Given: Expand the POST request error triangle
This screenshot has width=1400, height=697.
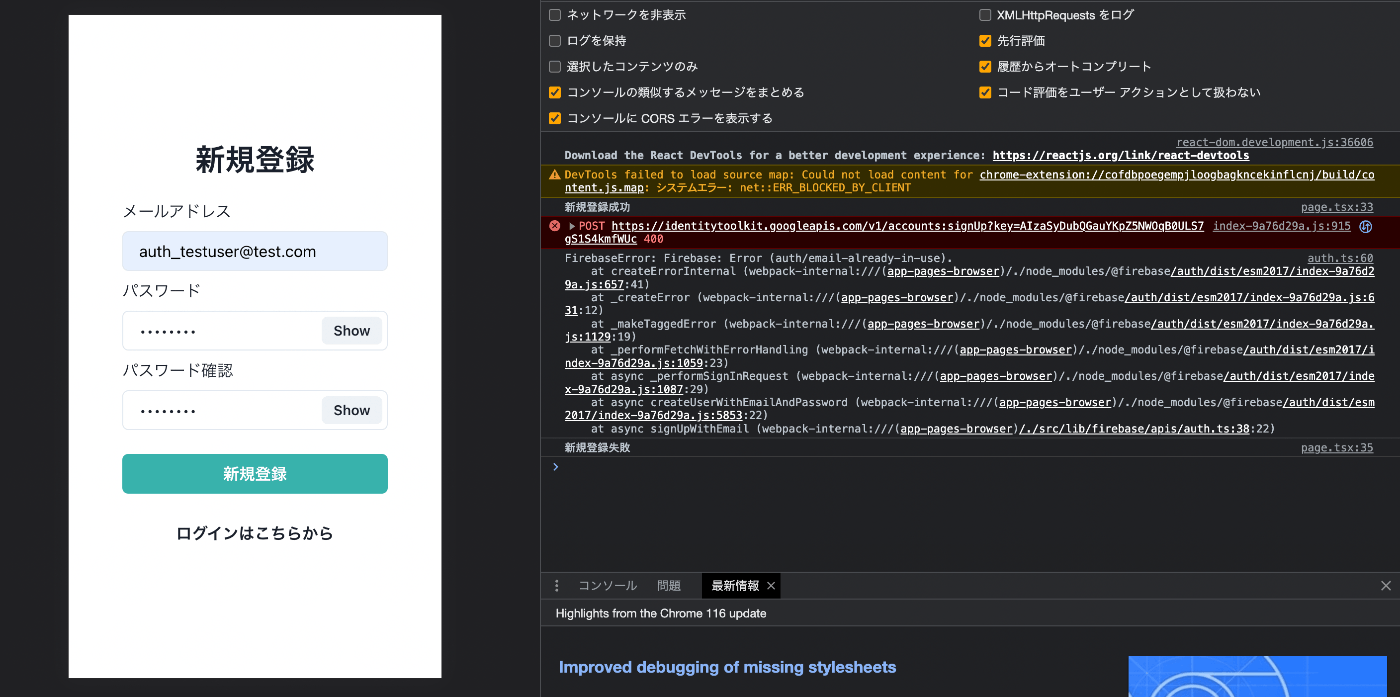Looking at the screenshot, I should (x=572, y=227).
